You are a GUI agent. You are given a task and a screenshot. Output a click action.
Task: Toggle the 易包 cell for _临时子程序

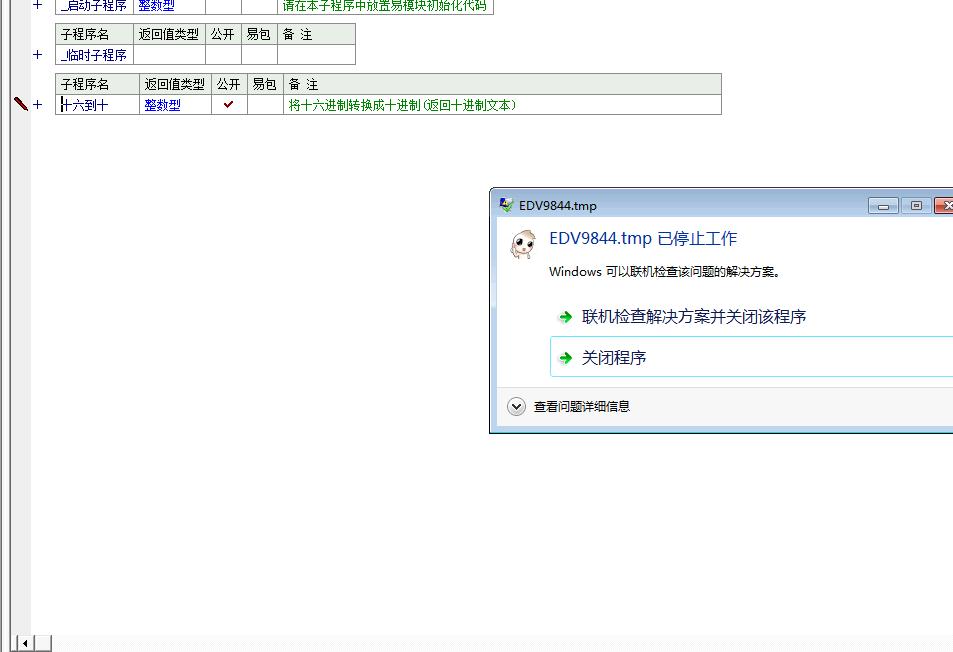coord(260,55)
